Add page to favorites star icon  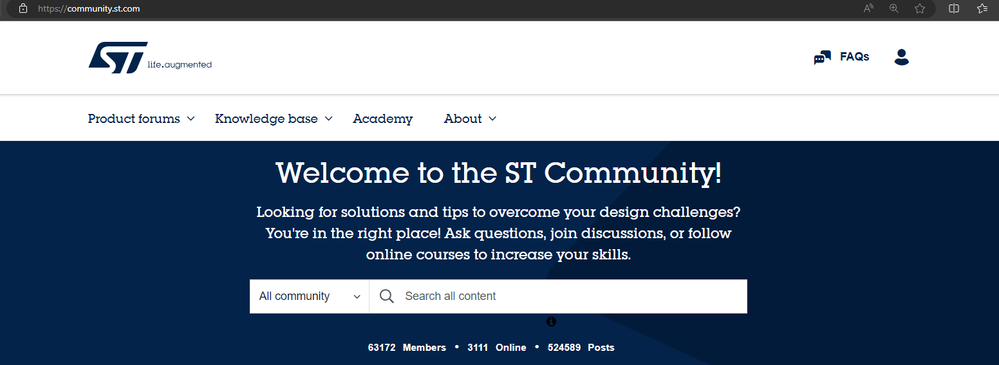919,8
